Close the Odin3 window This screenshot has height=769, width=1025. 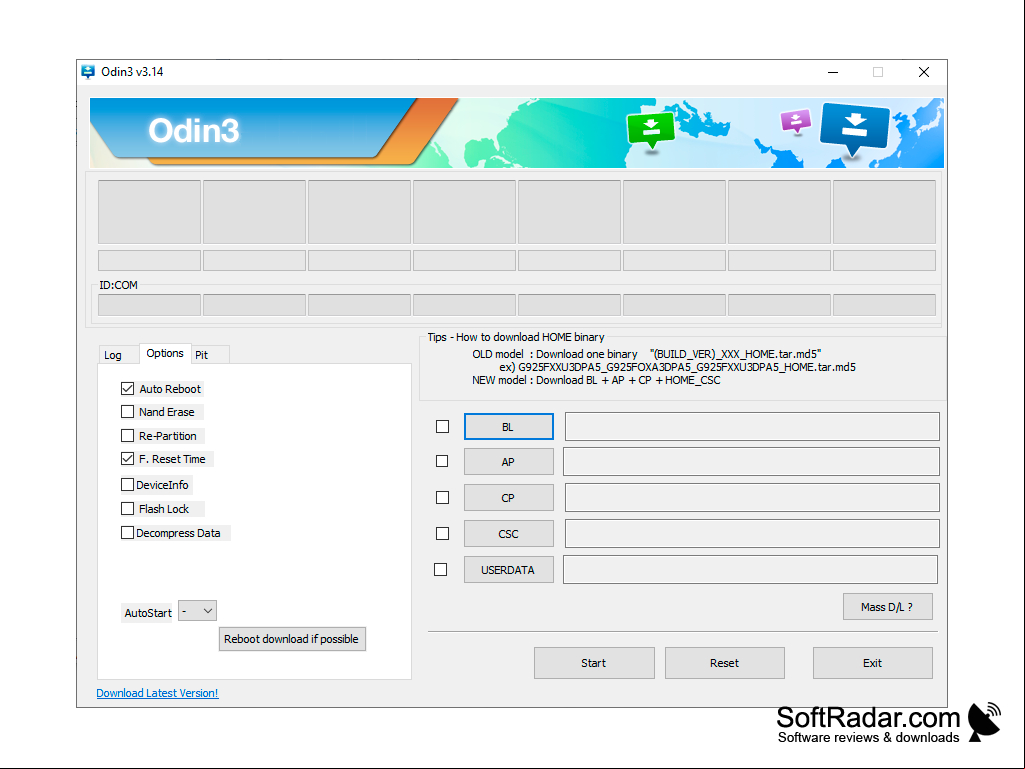(924, 72)
